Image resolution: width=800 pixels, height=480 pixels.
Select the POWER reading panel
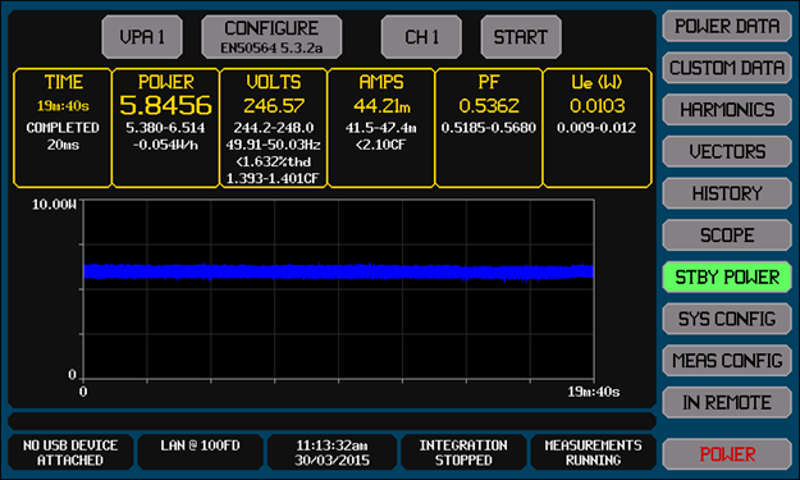coord(164,127)
